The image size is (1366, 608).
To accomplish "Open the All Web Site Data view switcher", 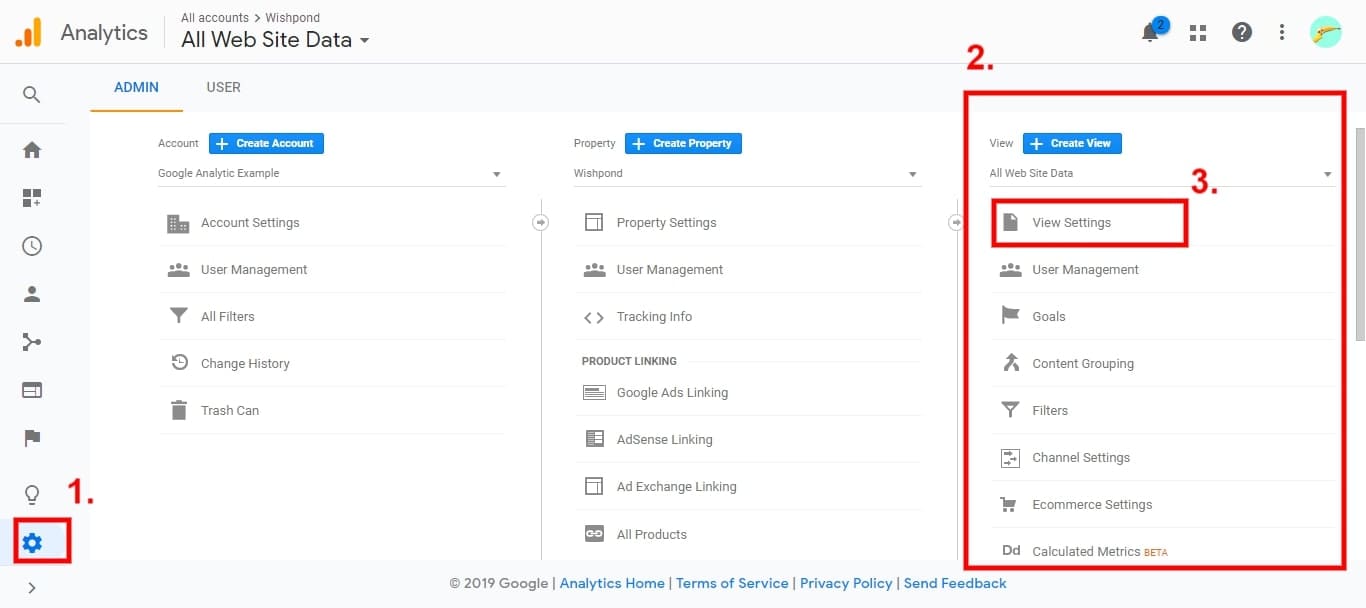I will tap(275, 40).
